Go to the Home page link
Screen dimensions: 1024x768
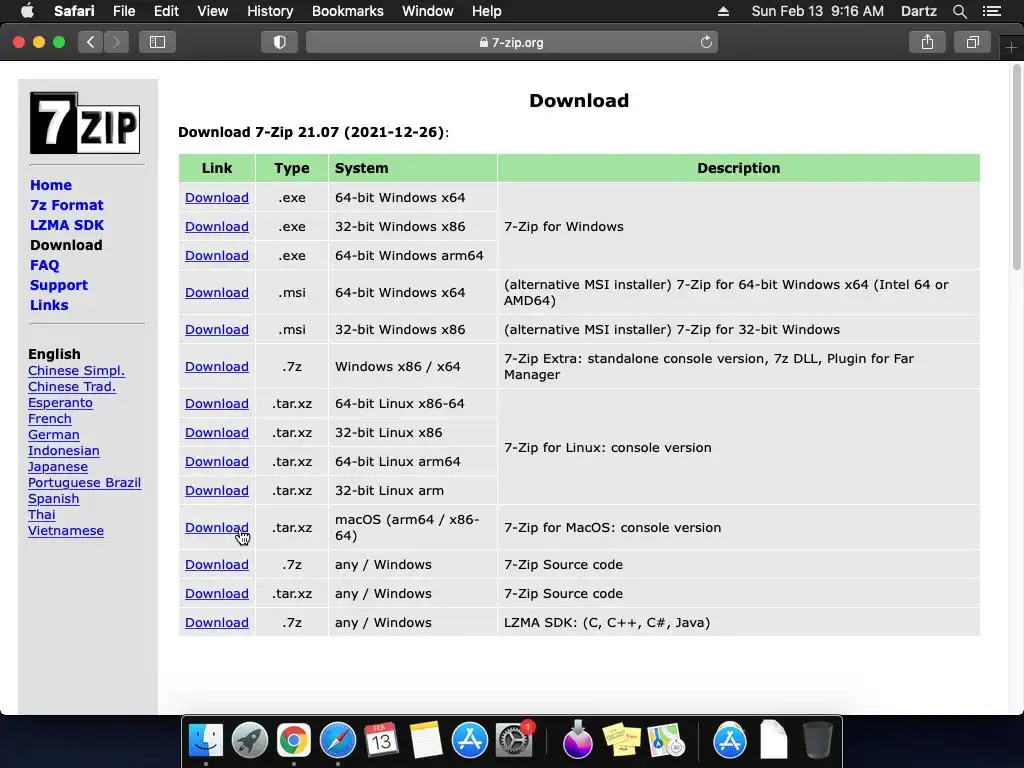51,185
